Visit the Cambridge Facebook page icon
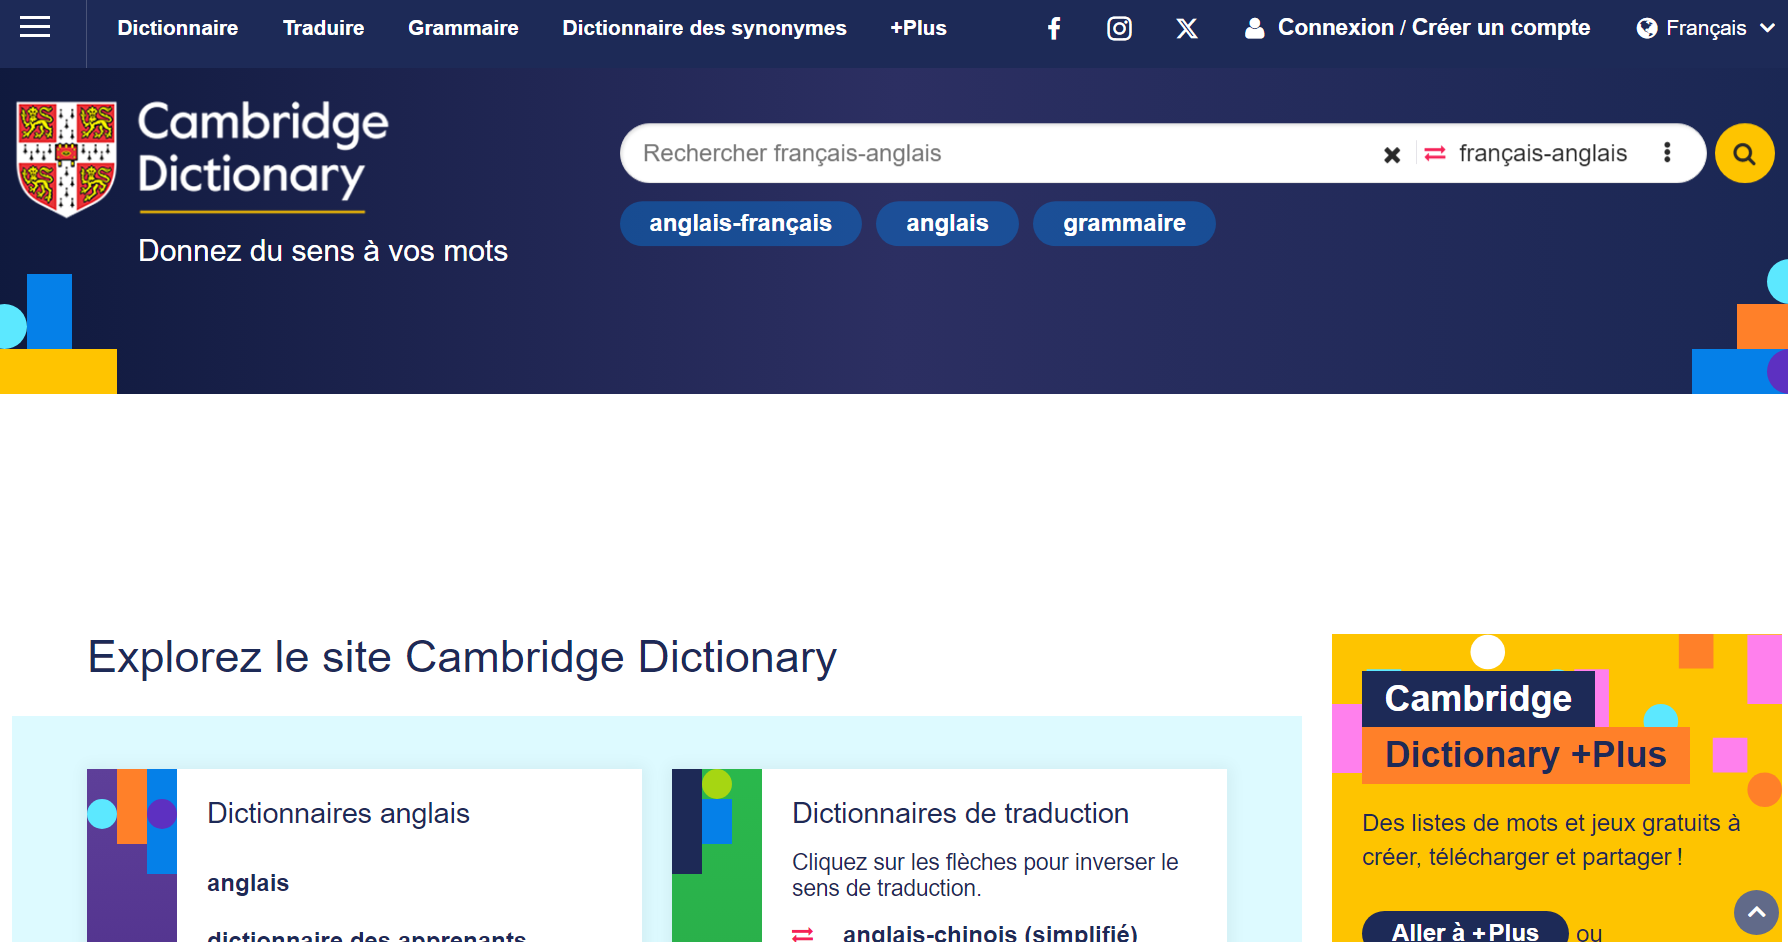This screenshot has height=942, width=1788. pos(1054,28)
